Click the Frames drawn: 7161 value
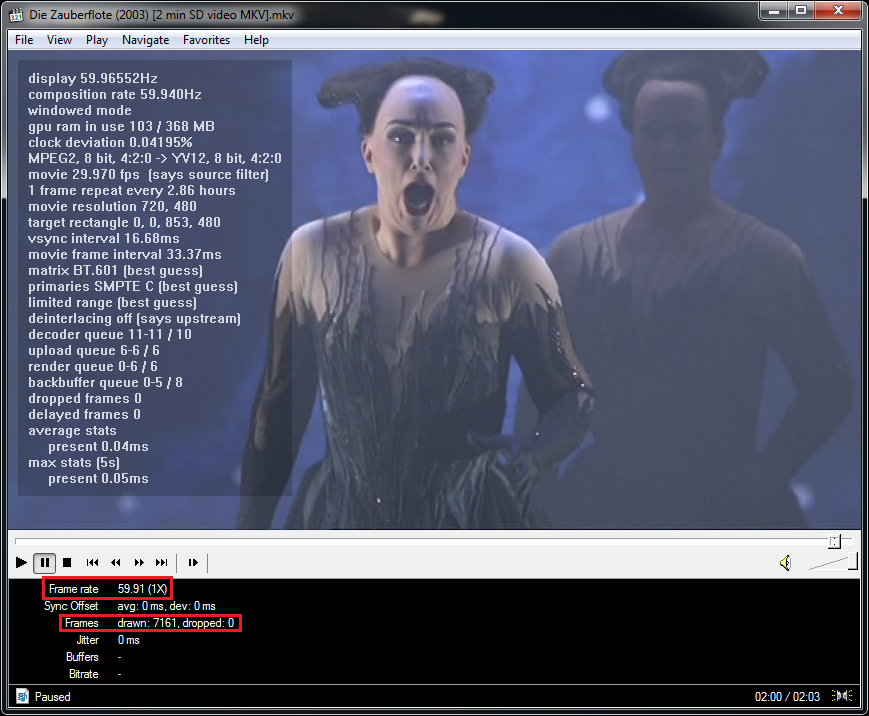 point(176,623)
